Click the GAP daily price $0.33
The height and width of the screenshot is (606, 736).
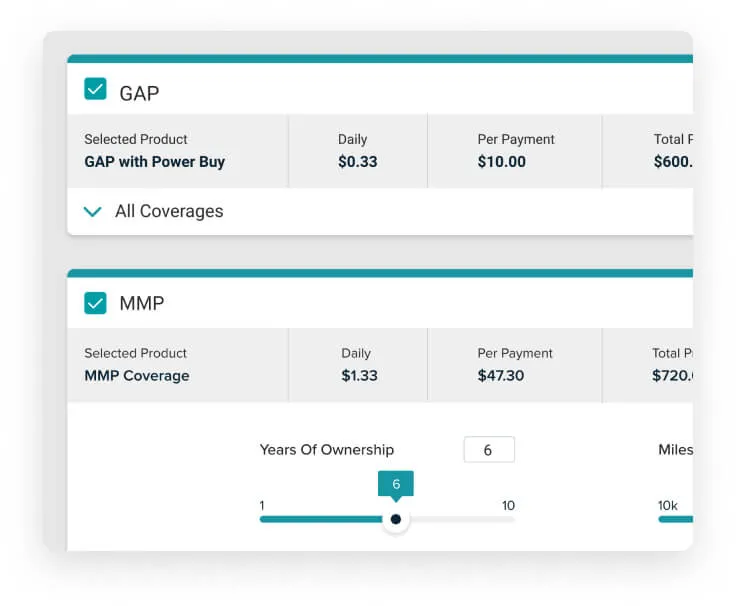(x=357, y=162)
